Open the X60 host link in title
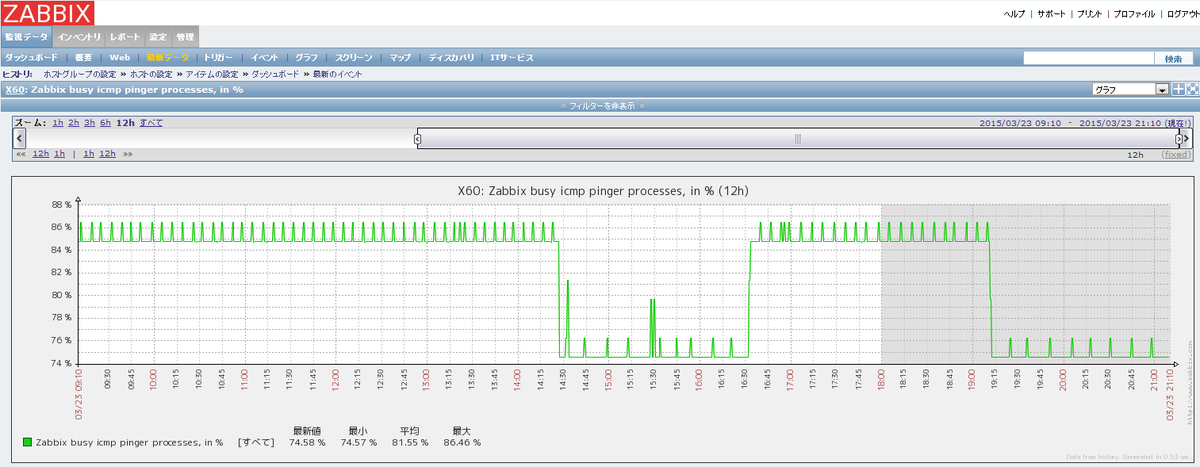 click(x=14, y=89)
